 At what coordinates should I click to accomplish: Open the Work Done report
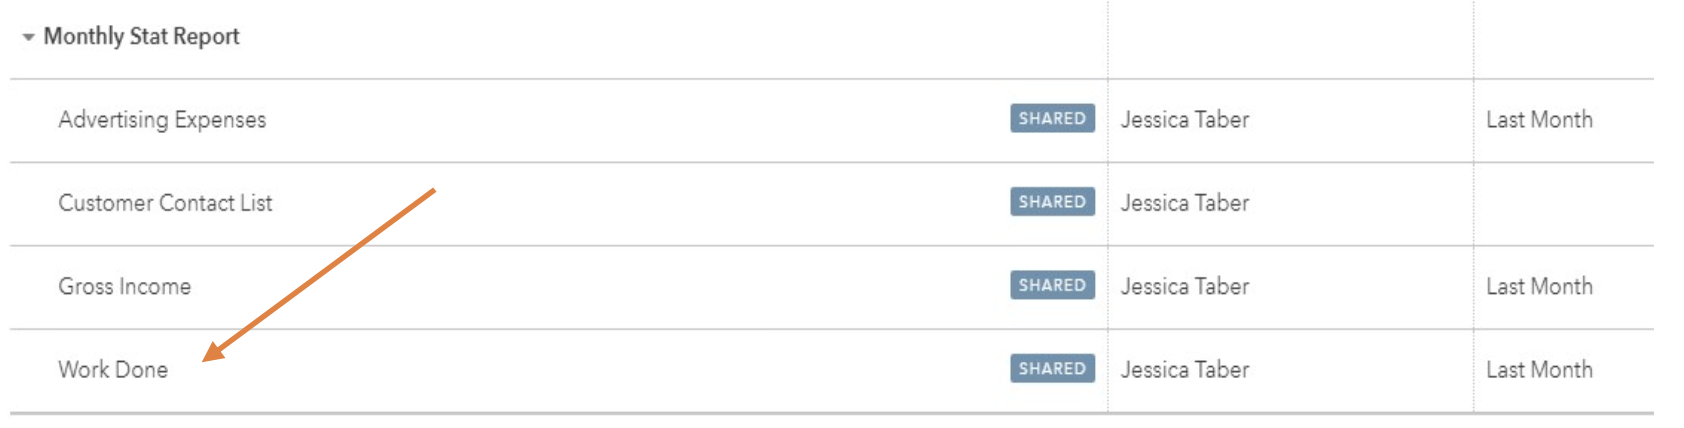[x=113, y=369]
